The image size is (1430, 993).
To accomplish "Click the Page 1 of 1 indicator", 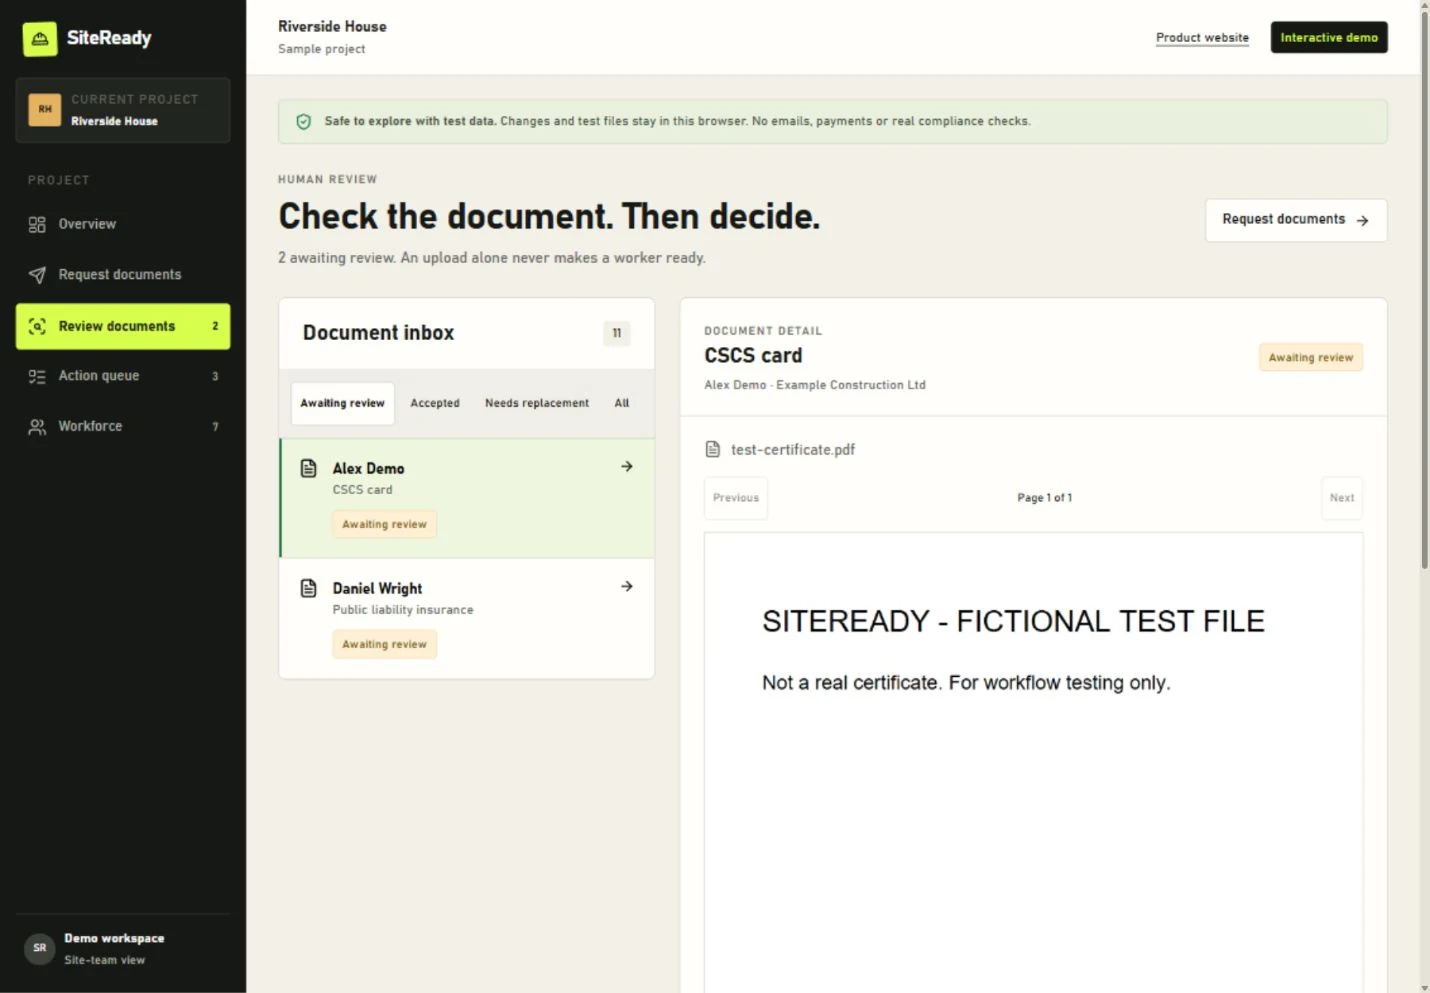I will pyautogui.click(x=1045, y=498).
